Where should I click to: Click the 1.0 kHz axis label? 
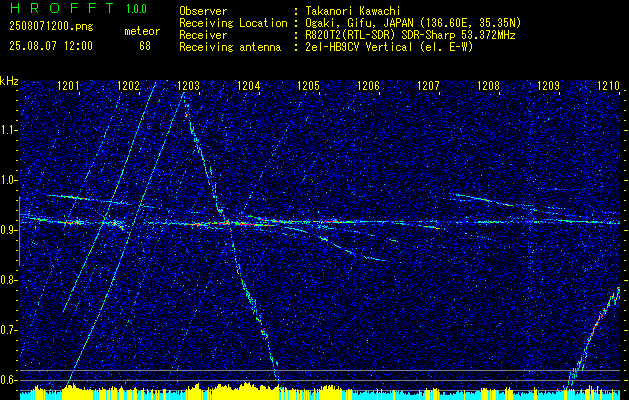click(x=8, y=180)
